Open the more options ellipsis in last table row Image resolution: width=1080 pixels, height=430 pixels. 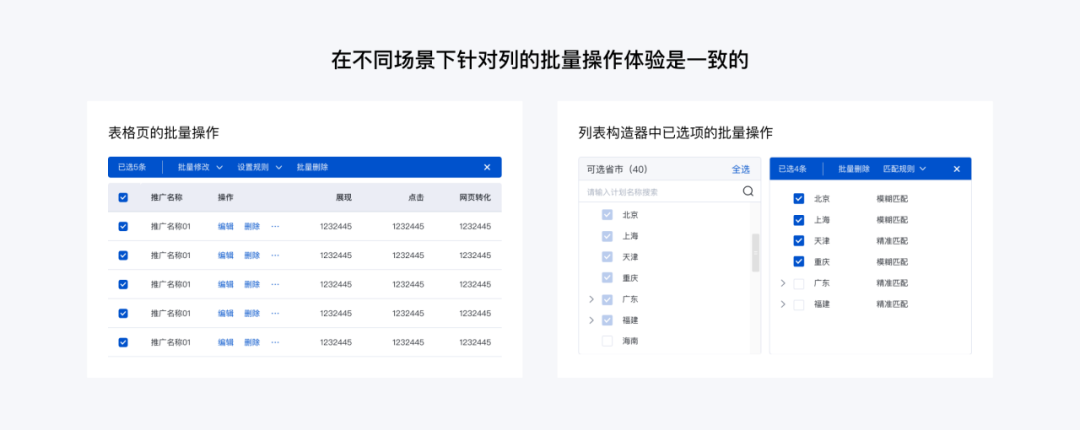tap(275, 342)
